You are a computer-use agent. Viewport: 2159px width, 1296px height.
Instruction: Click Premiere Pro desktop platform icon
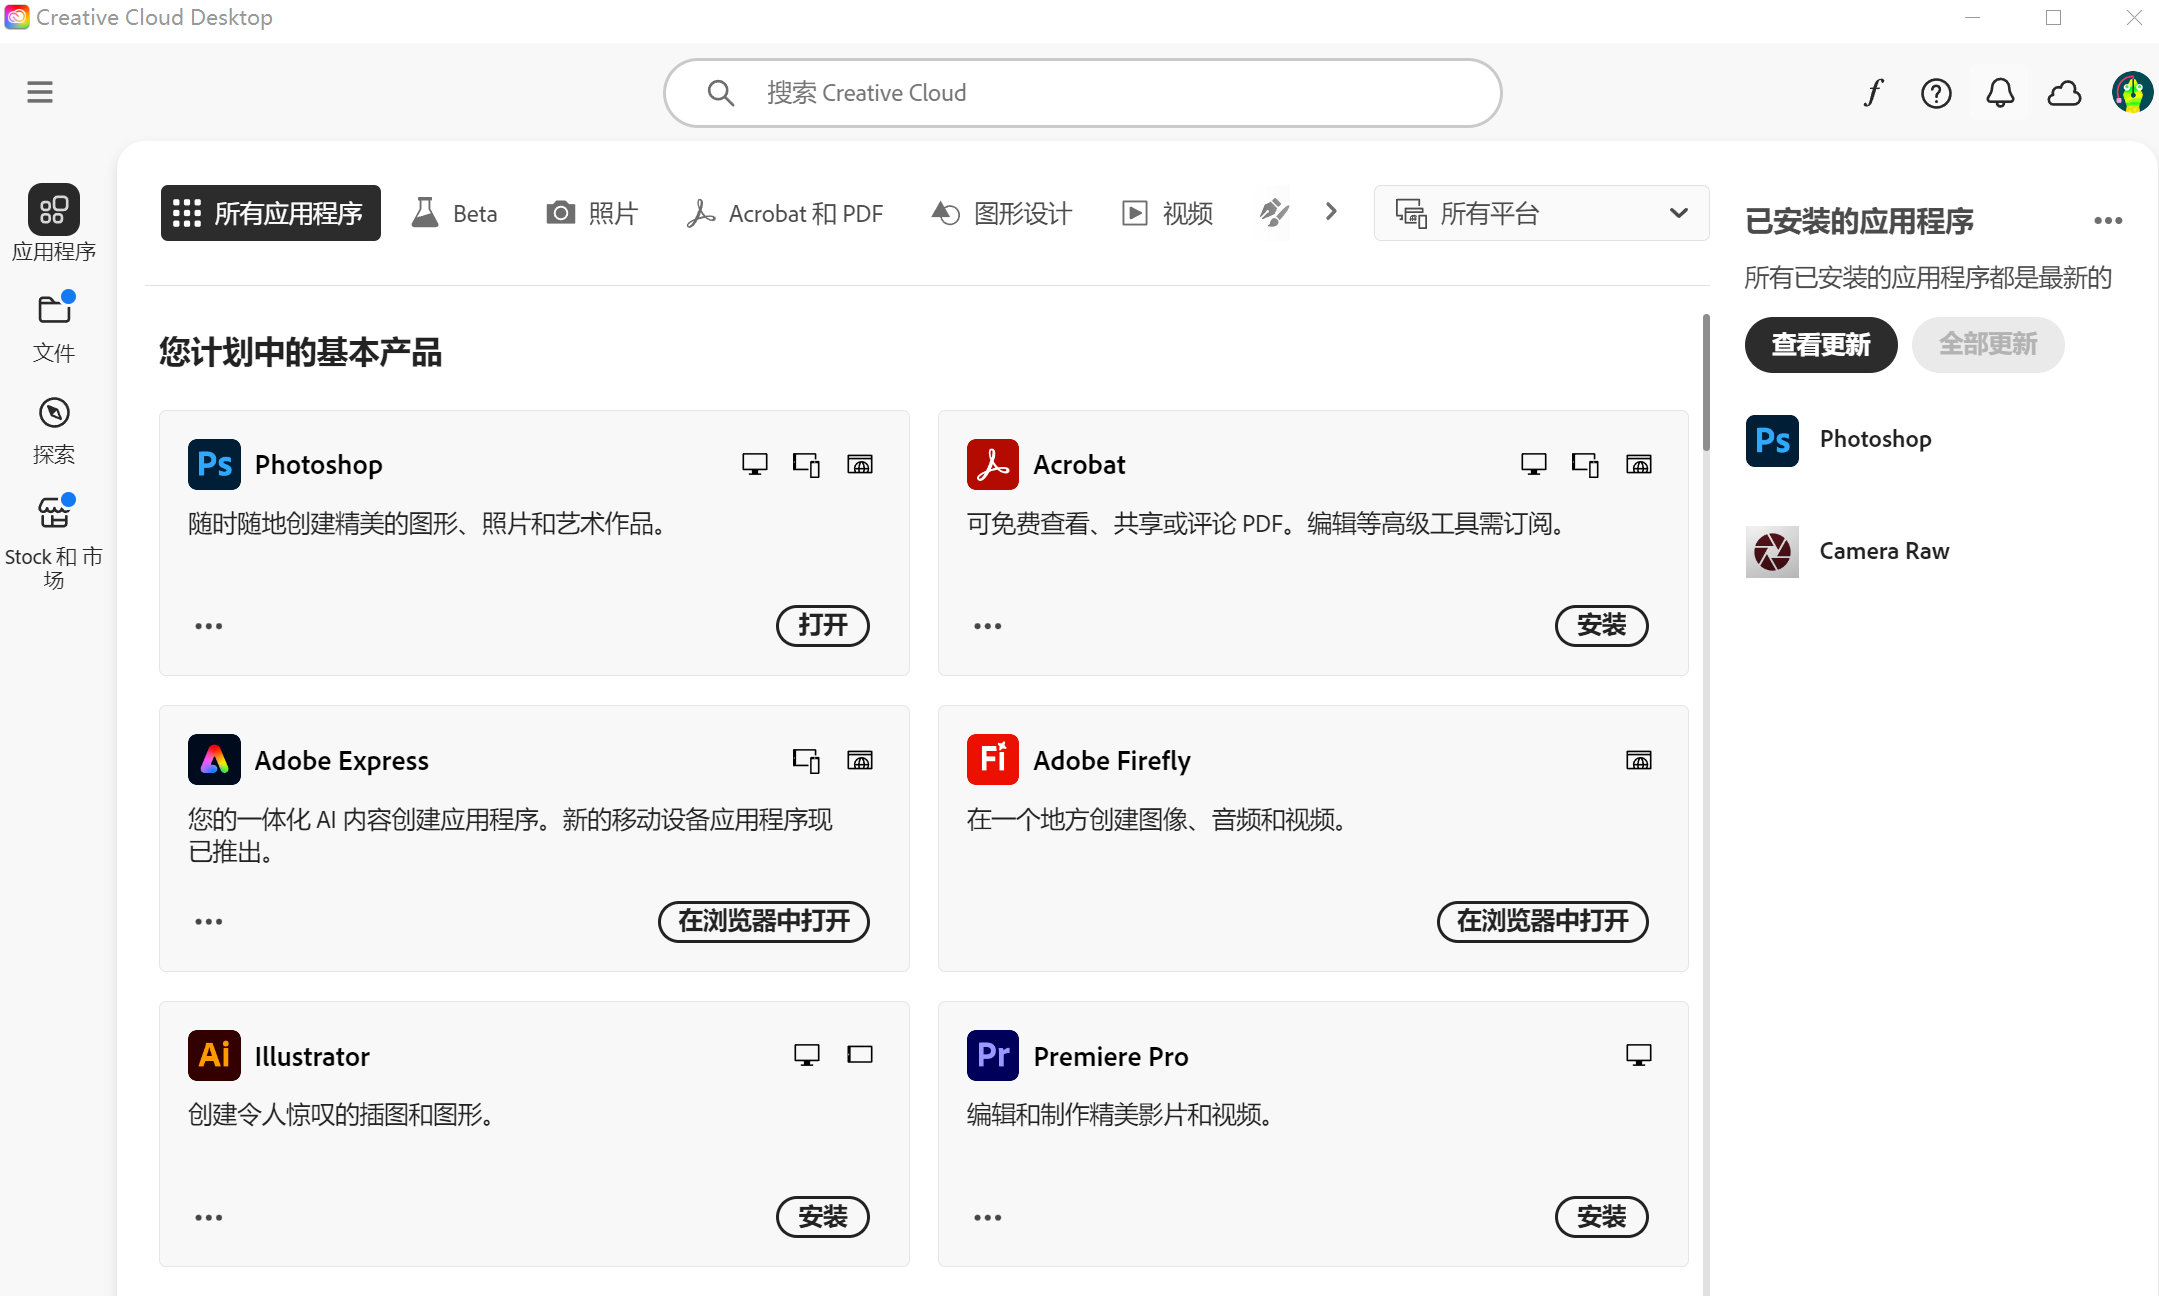(x=1639, y=1055)
